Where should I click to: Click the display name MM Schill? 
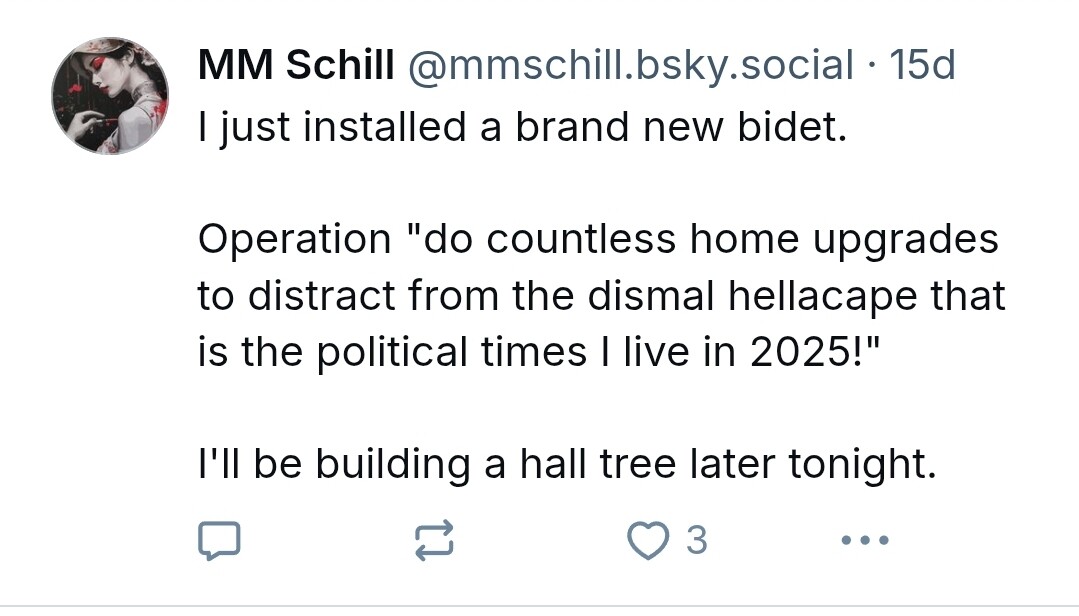tap(296, 66)
